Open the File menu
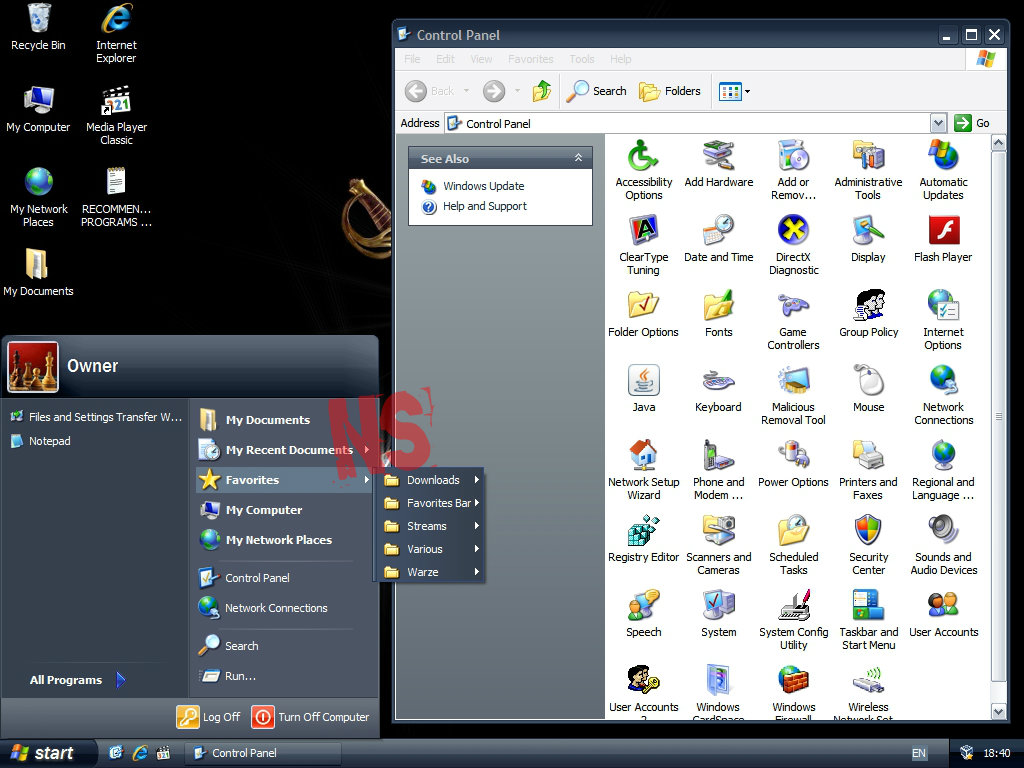Image resolution: width=1024 pixels, height=768 pixels. 412,59
